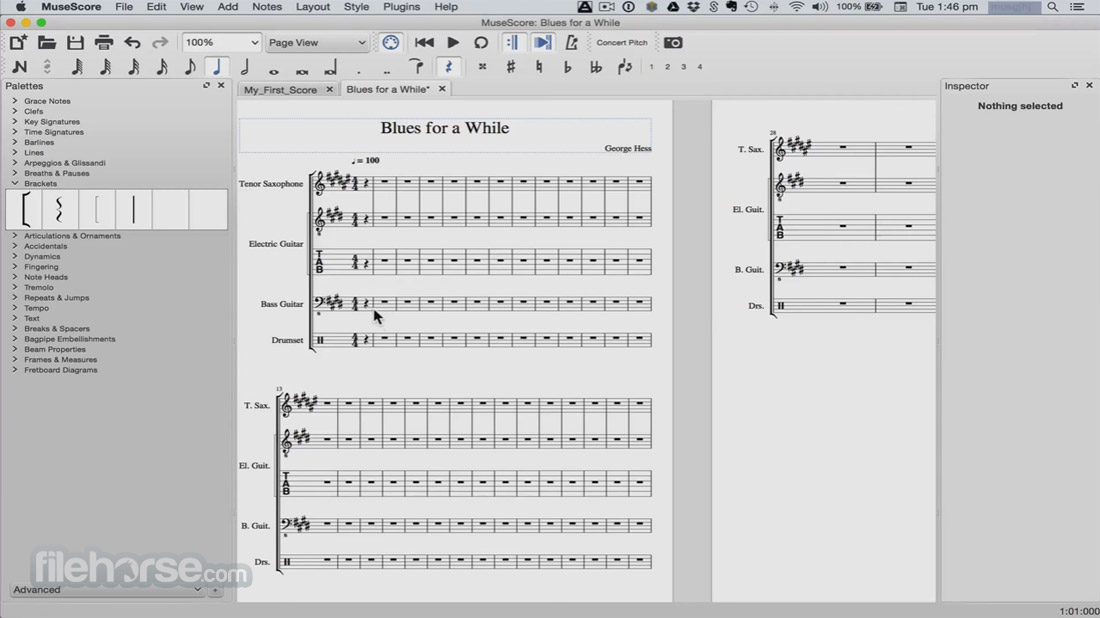
Task: Close the Inspector panel
Action: 1089,86
